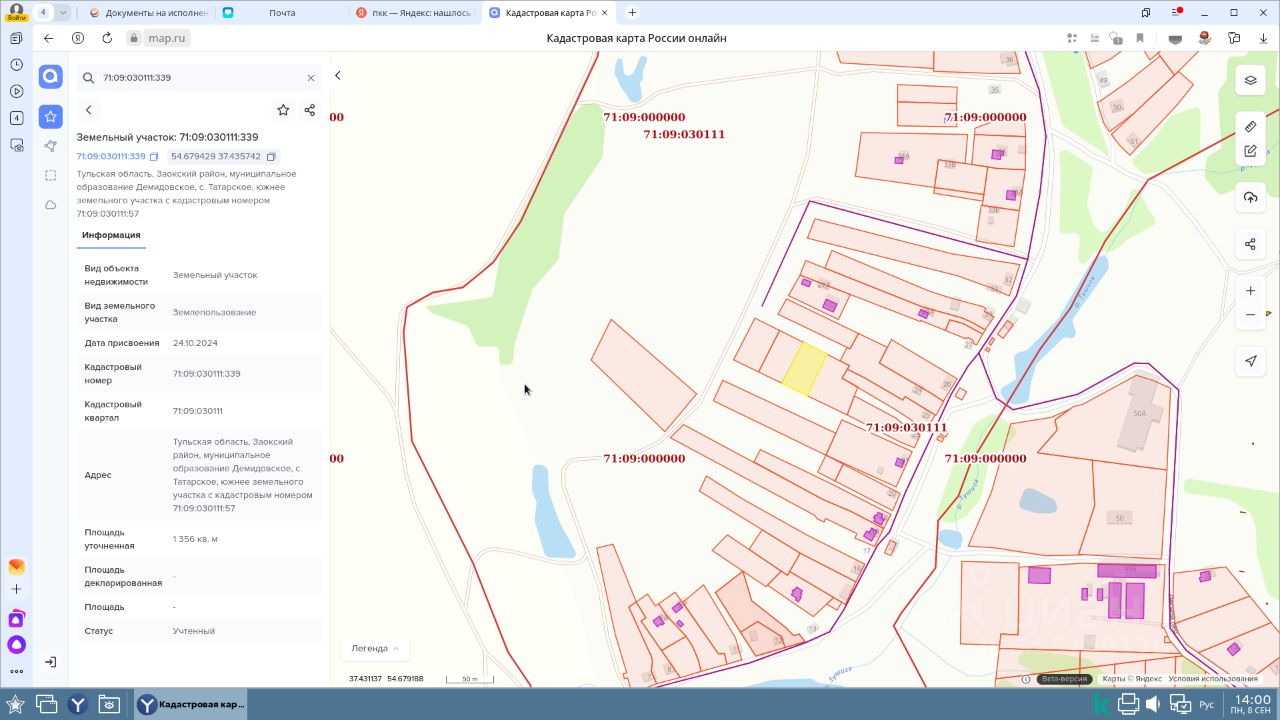1280x720 pixels.
Task: Zoom in on the map
Action: (1250, 291)
